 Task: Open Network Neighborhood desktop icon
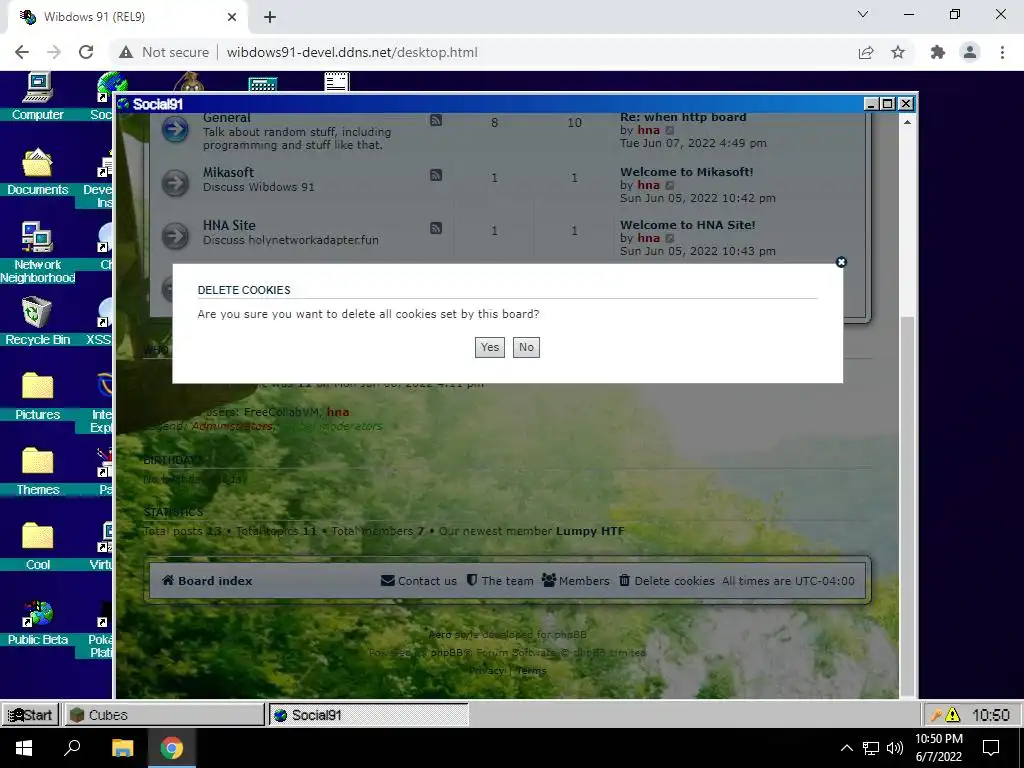click(37, 253)
